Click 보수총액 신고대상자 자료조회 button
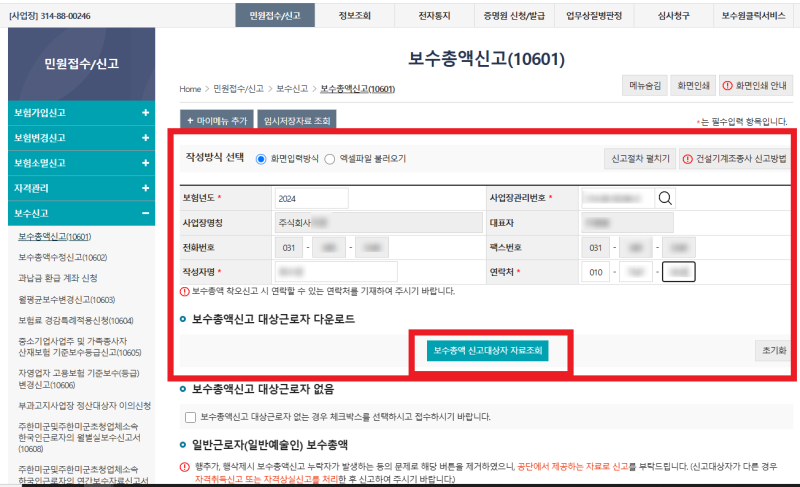800x487 pixels. point(488,350)
